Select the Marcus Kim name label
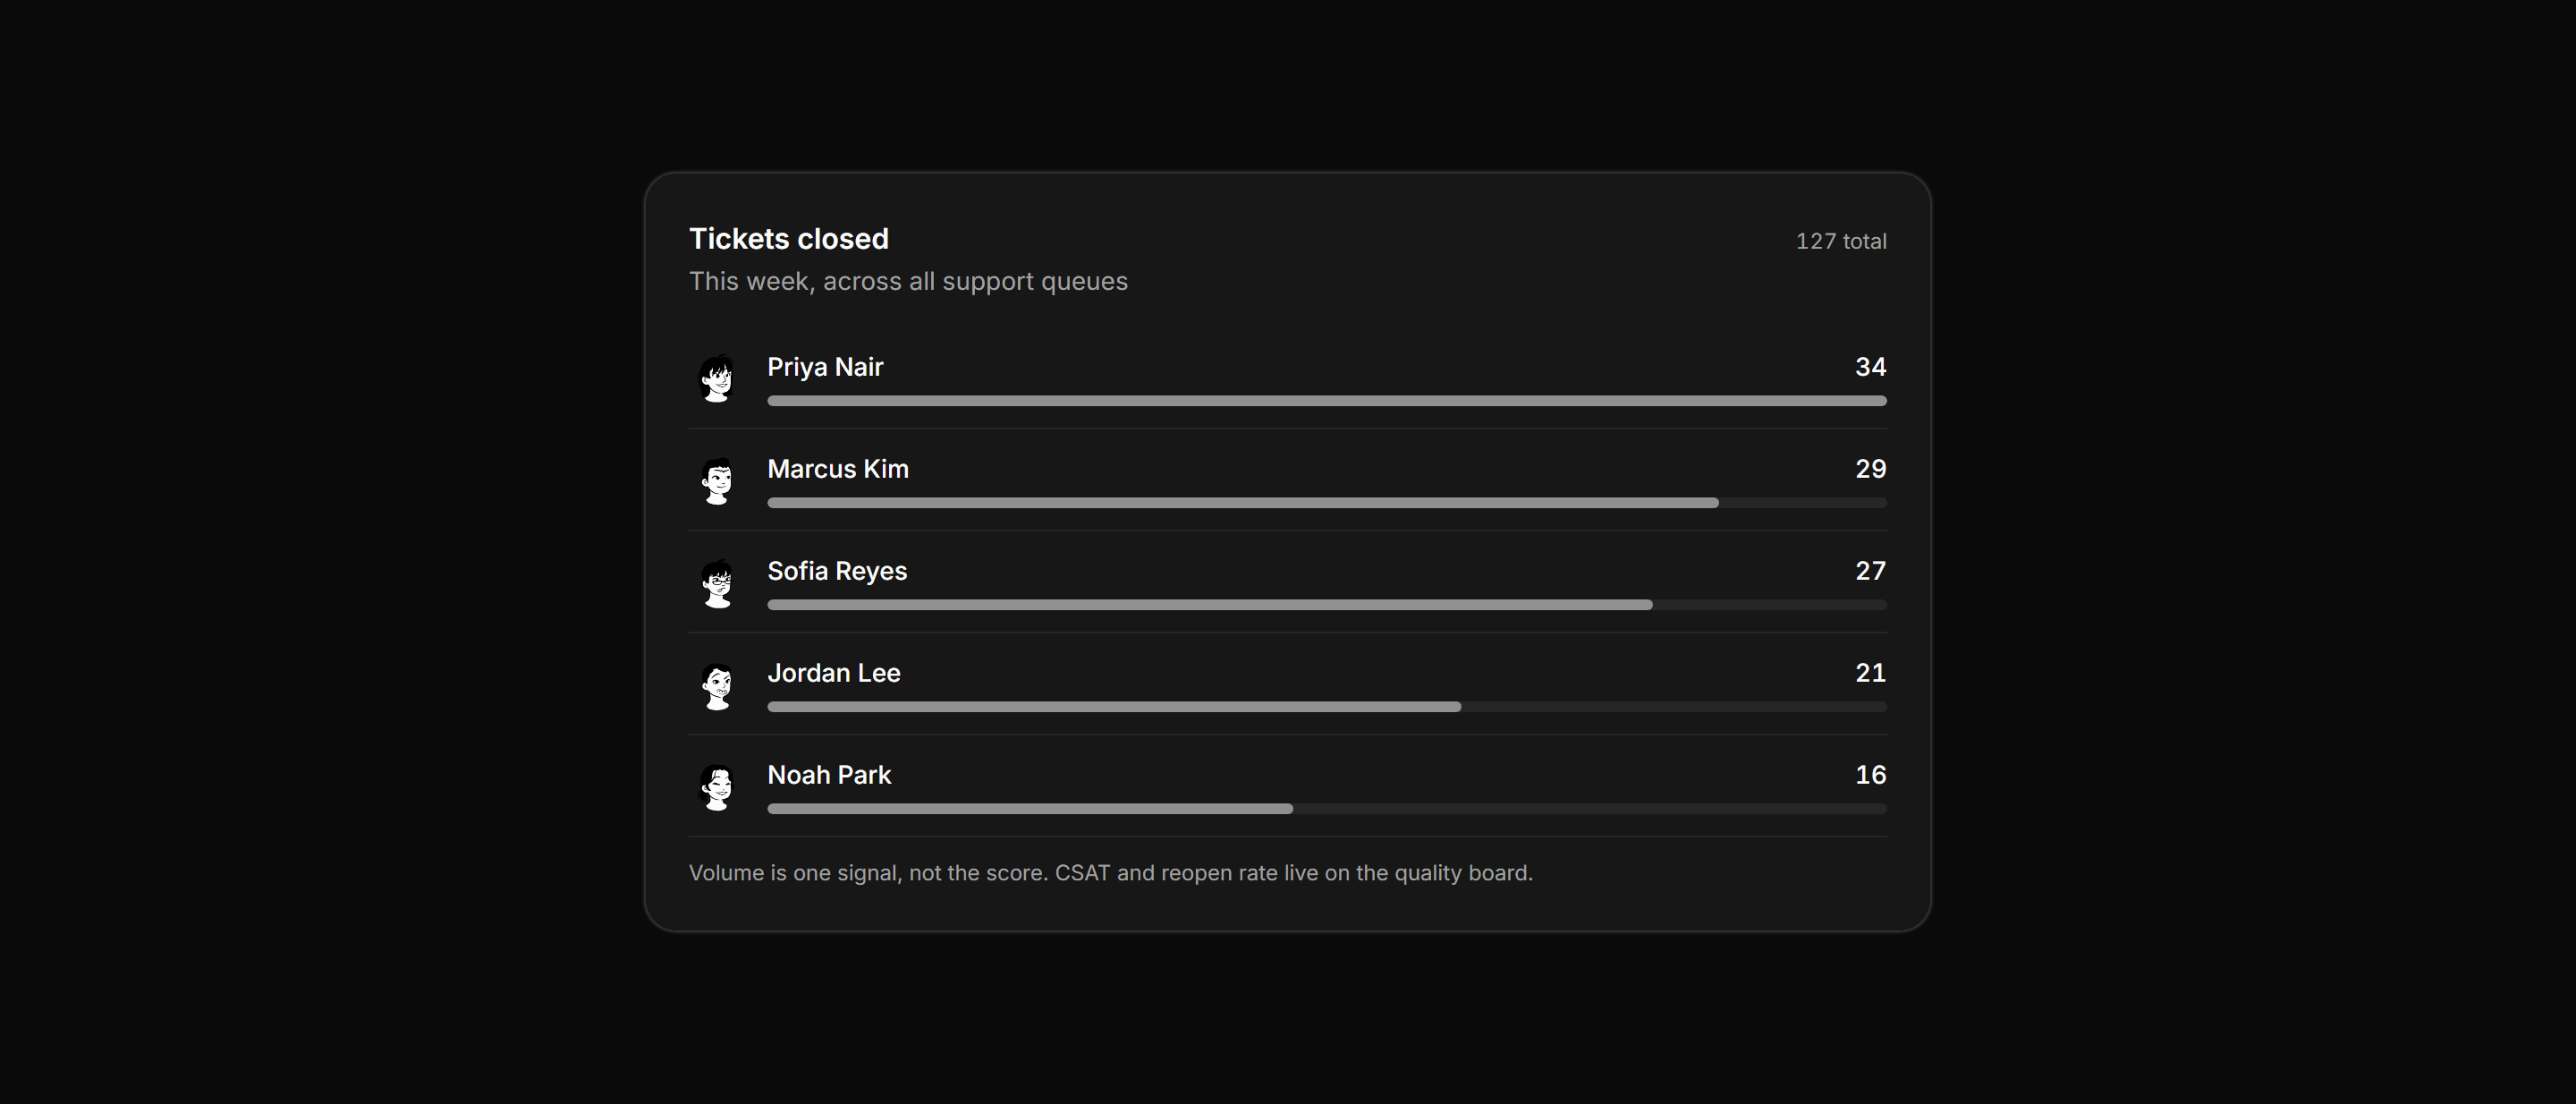Screen dimensions: 2576x1104 point(838,469)
